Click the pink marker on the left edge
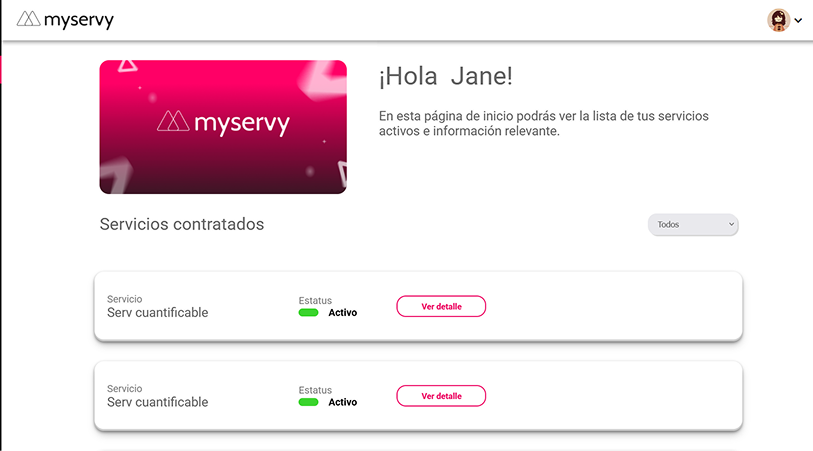This screenshot has height=451, width=813. [x=1, y=69]
